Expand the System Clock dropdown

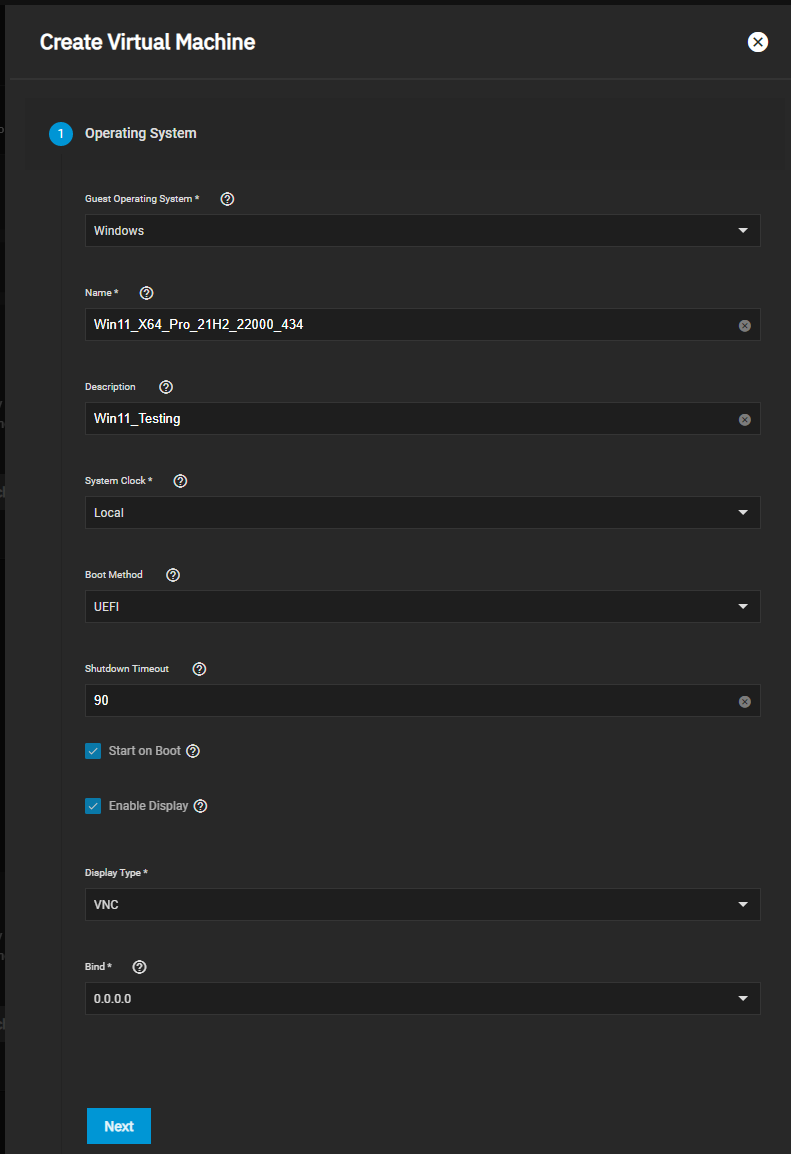[422, 513]
